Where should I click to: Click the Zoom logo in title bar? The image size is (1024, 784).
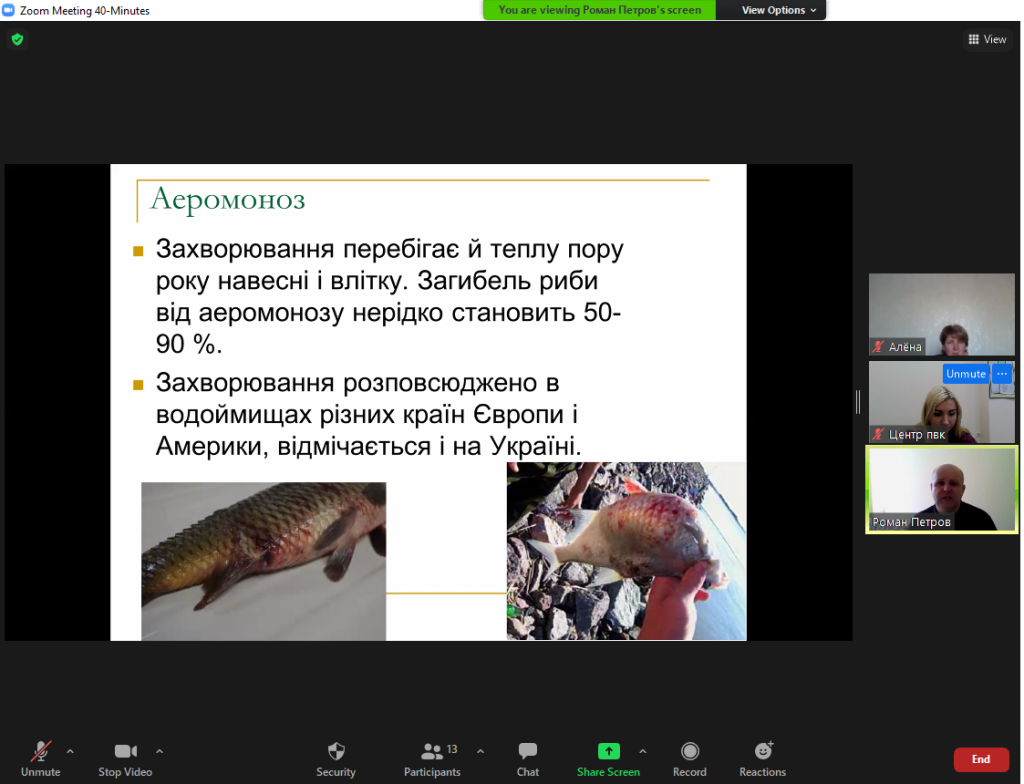click(x=9, y=10)
